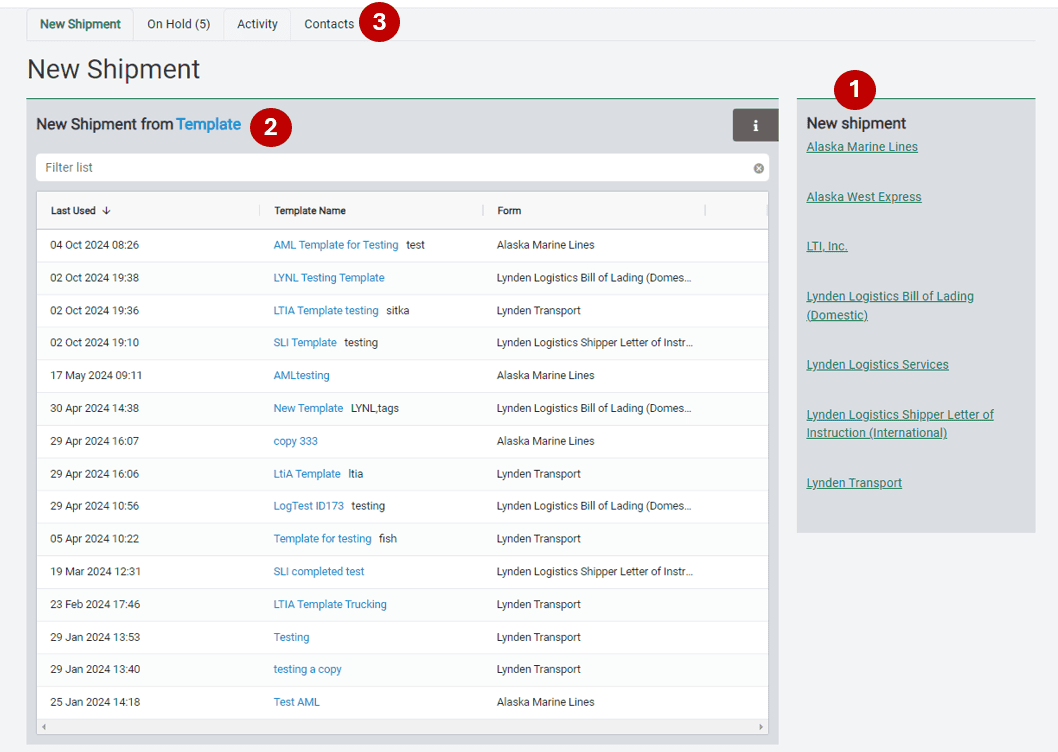The height and width of the screenshot is (752, 1058).
Task: Select the date 05 Apr 2024 10:22
Action: point(94,539)
